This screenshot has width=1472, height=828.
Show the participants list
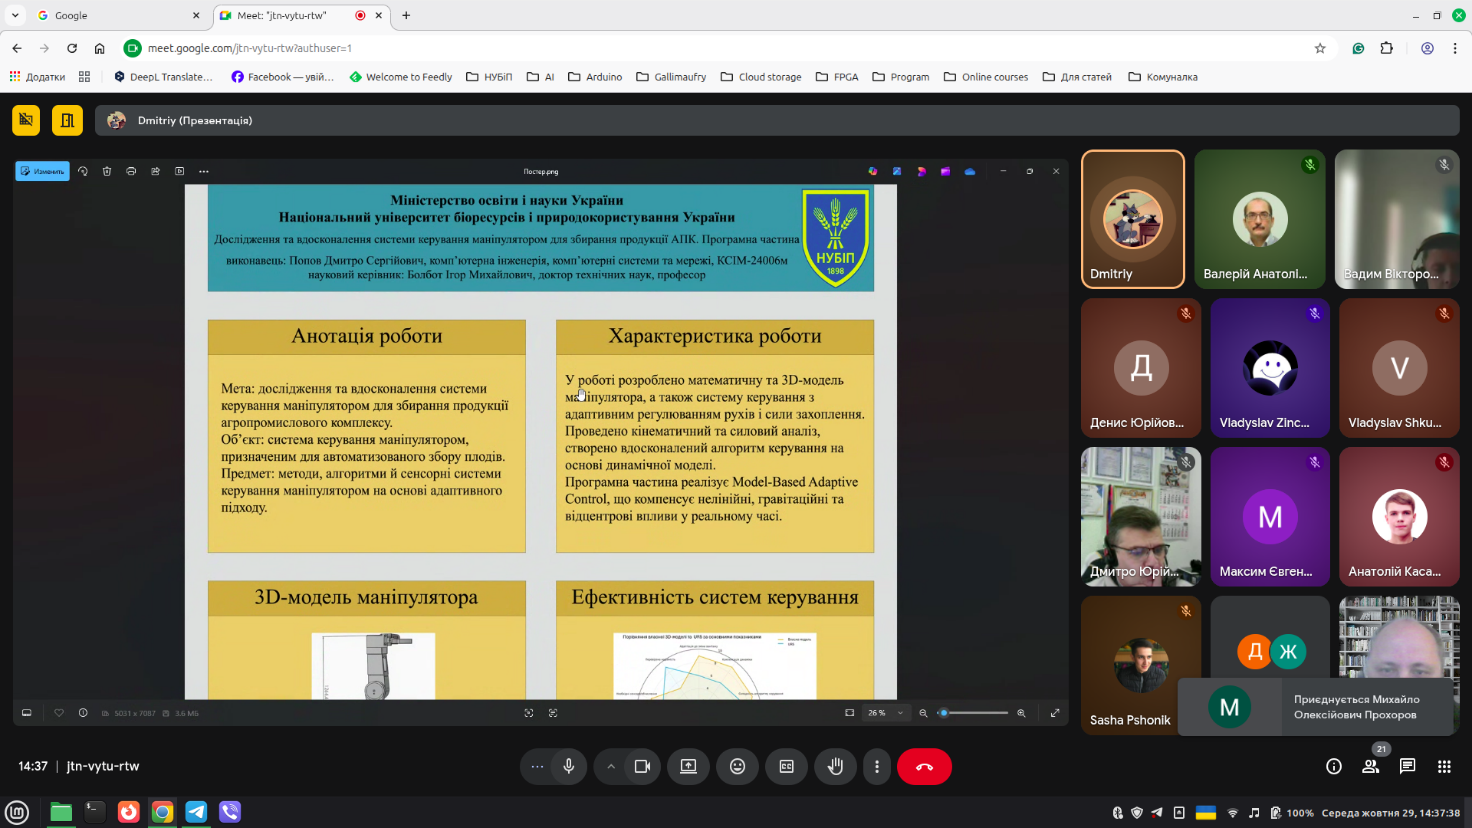1370,766
